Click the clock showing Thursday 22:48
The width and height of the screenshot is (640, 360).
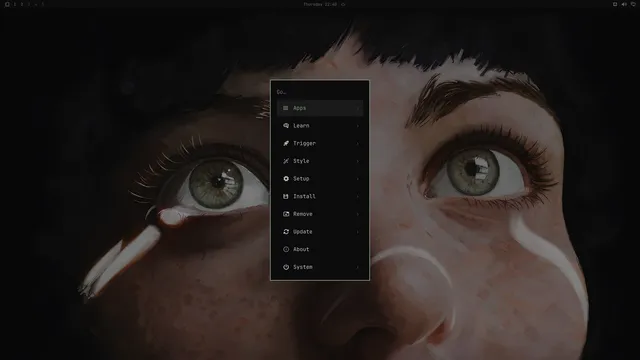320,4
